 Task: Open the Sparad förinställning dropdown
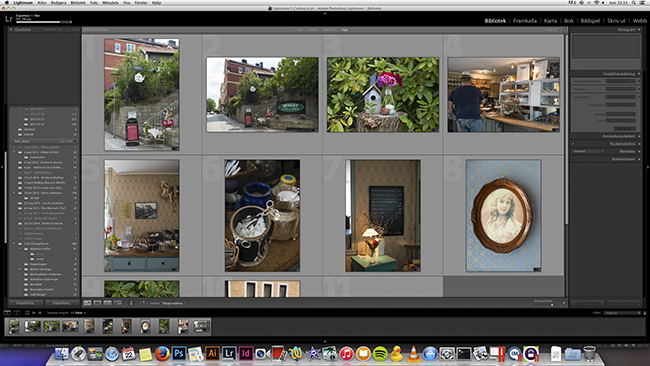point(621,82)
